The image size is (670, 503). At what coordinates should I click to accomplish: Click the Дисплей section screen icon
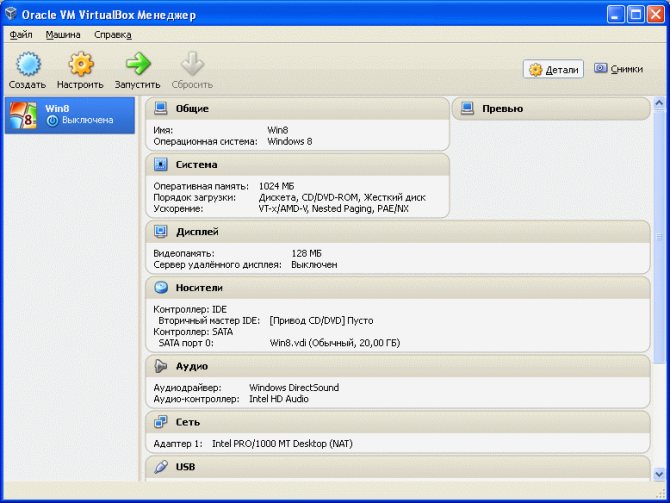(161, 232)
